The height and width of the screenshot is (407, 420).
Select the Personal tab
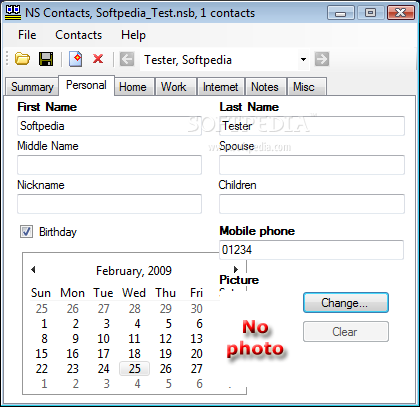pyautogui.click(x=86, y=85)
